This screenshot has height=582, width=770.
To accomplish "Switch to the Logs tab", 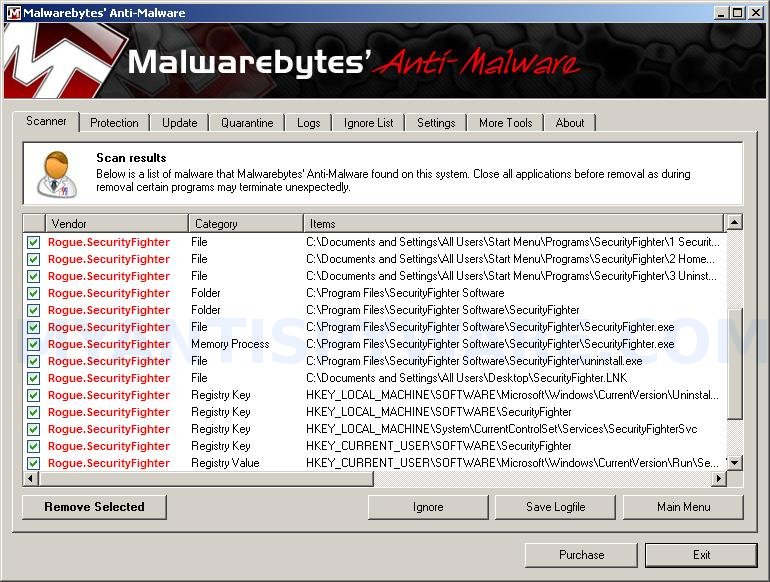I will pyautogui.click(x=308, y=123).
